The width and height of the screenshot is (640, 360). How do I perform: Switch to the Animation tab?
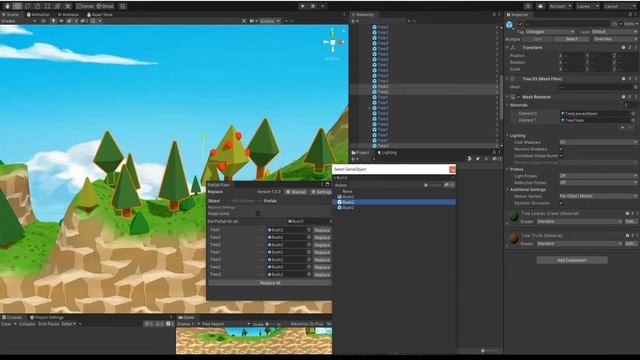click(38, 14)
